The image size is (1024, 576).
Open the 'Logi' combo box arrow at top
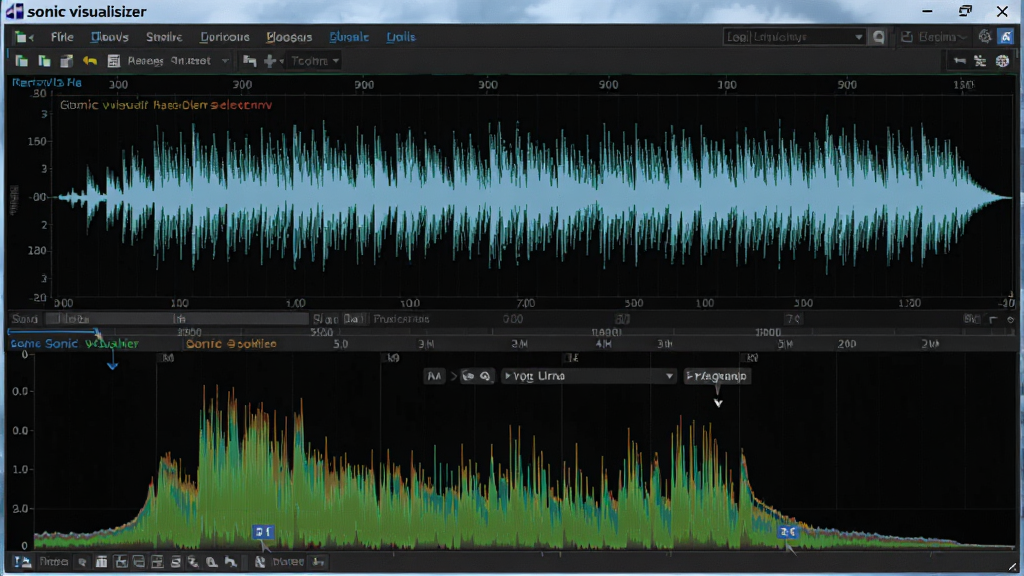tap(858, 37)
